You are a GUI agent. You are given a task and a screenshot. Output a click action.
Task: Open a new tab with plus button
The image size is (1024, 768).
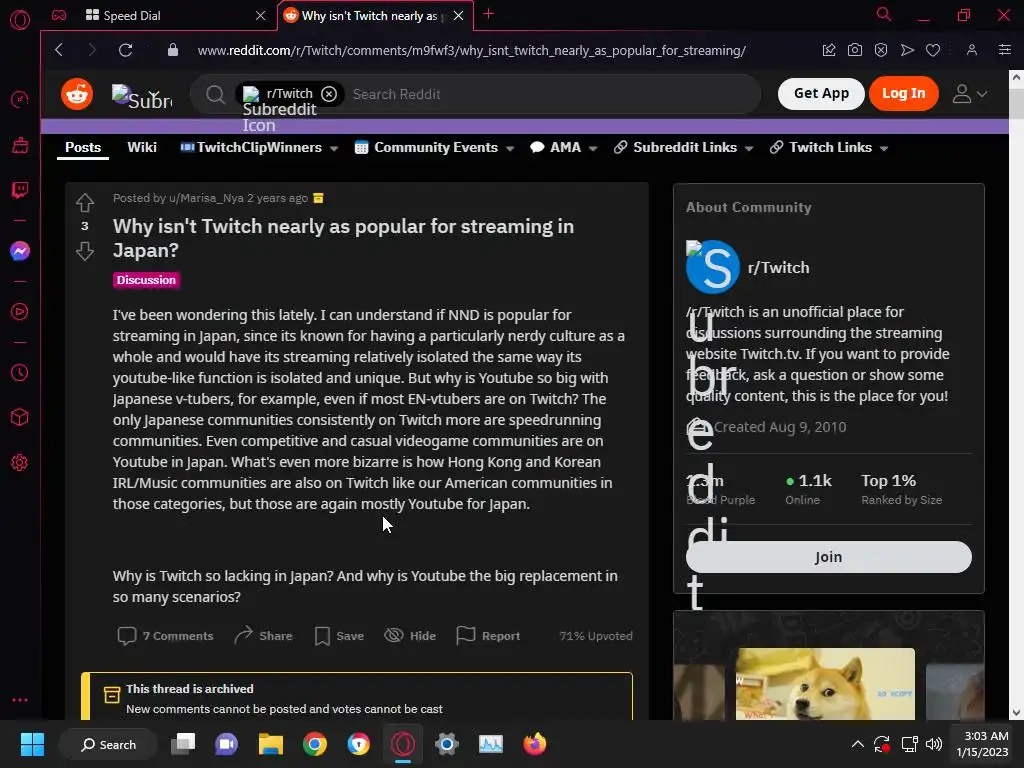pos(488,14)
